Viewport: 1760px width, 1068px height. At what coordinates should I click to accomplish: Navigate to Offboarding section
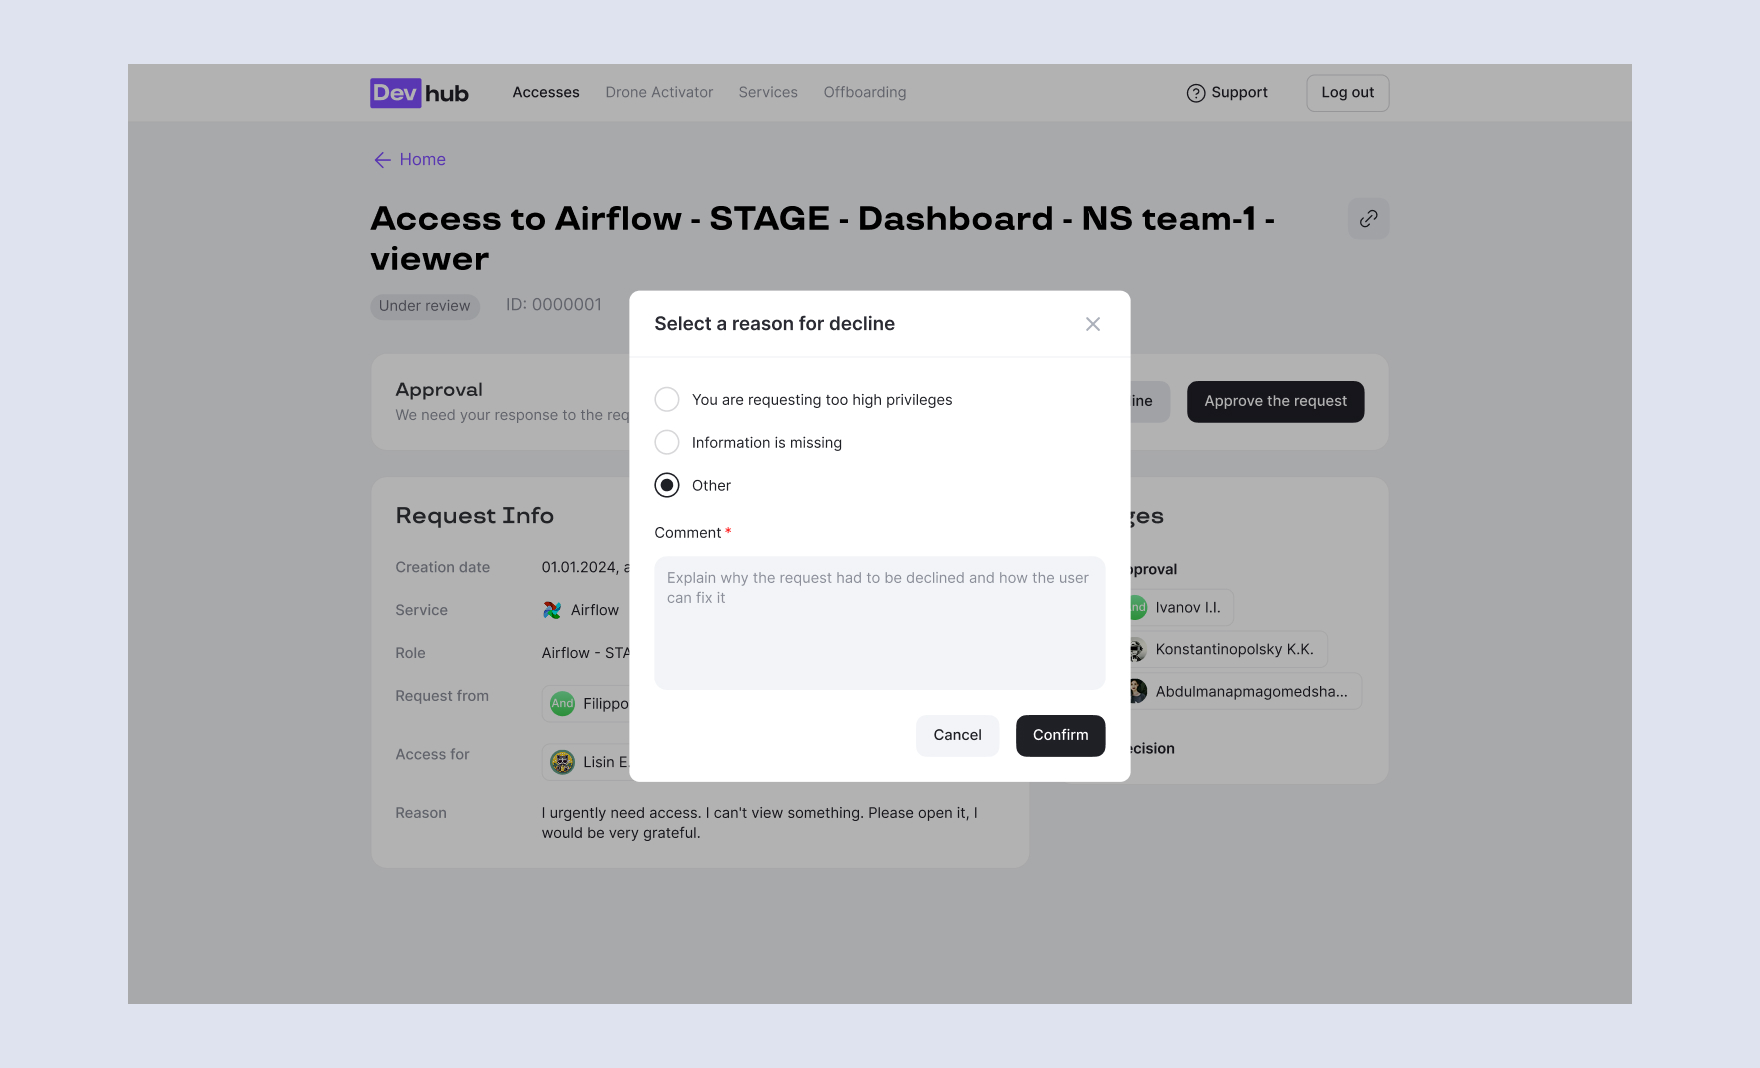[x=864, y=93]
